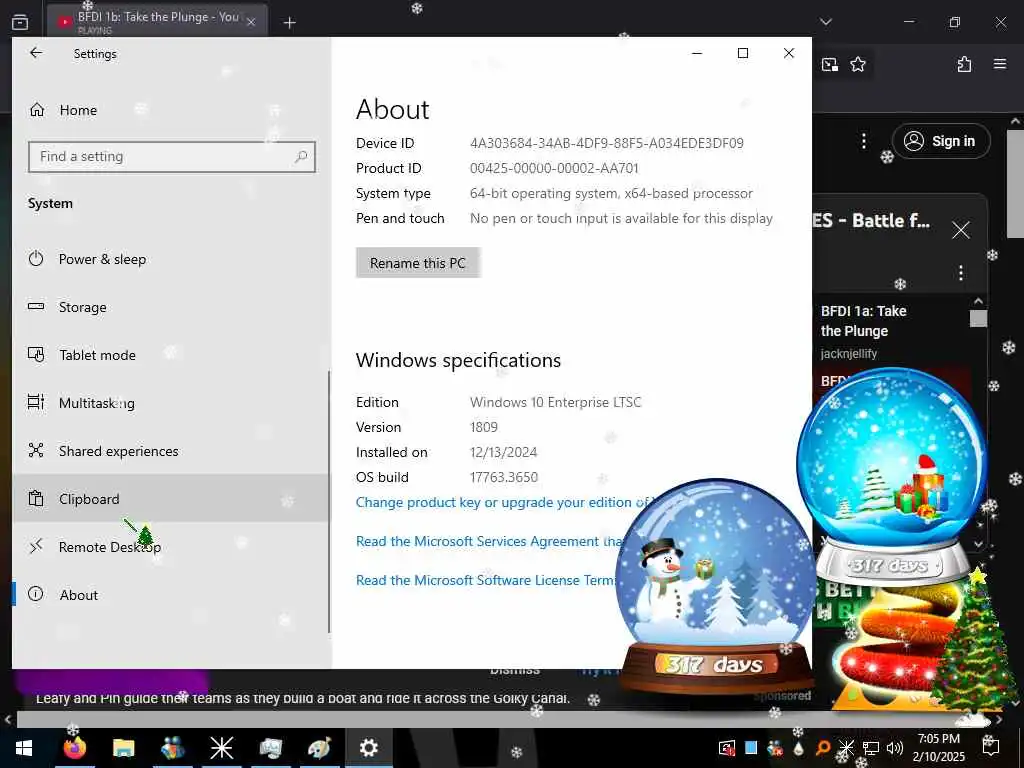The width and height of the screenshot is (1024, 768).
Task: Open a new browser tab
Action: point(289,23)
